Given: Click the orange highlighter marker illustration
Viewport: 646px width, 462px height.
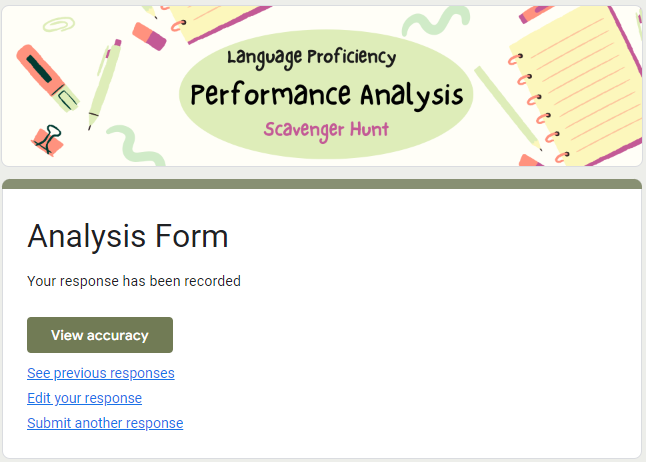Looking at the screenshot, I should point(46,77).
